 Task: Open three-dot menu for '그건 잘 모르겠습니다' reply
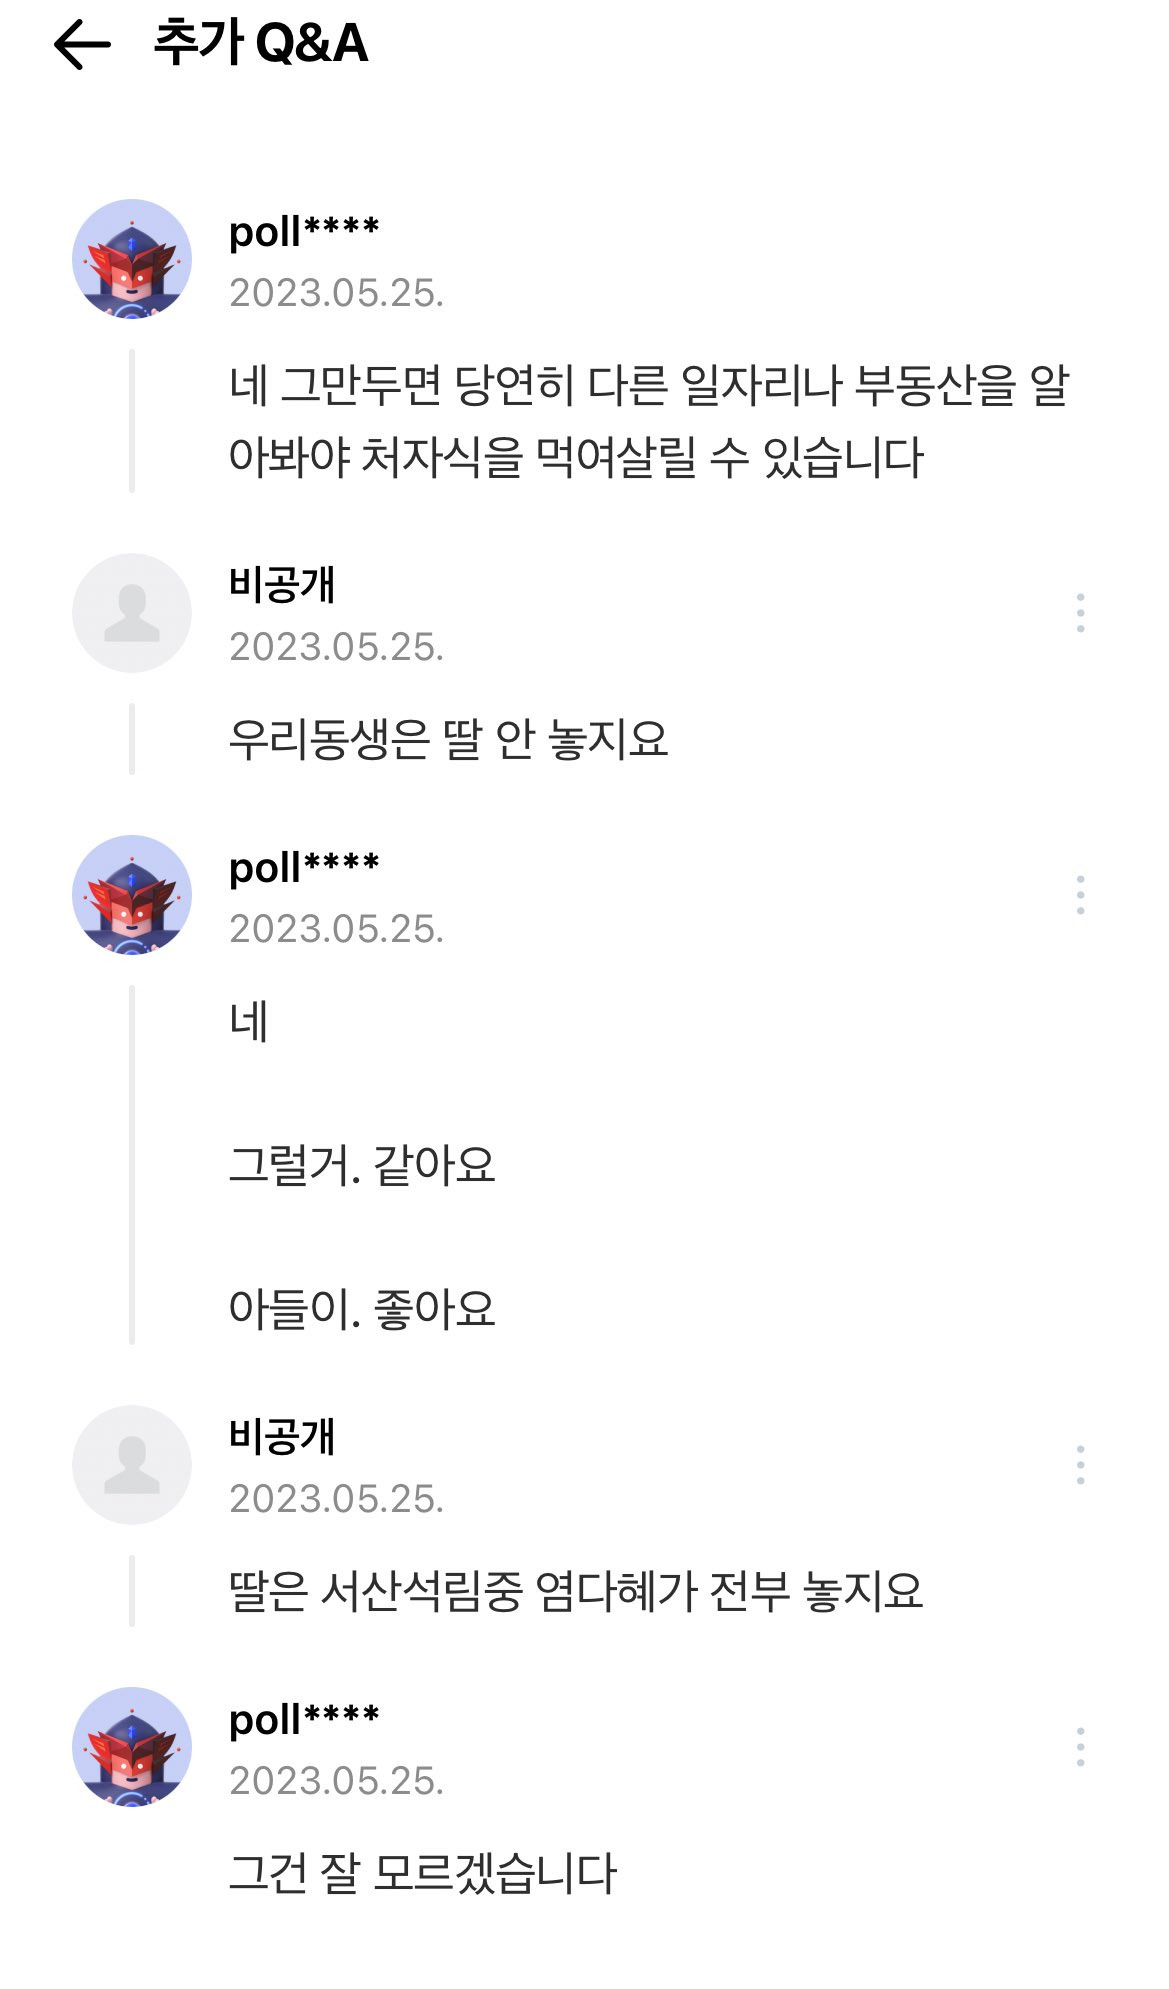click(x=1080, y=1747)
